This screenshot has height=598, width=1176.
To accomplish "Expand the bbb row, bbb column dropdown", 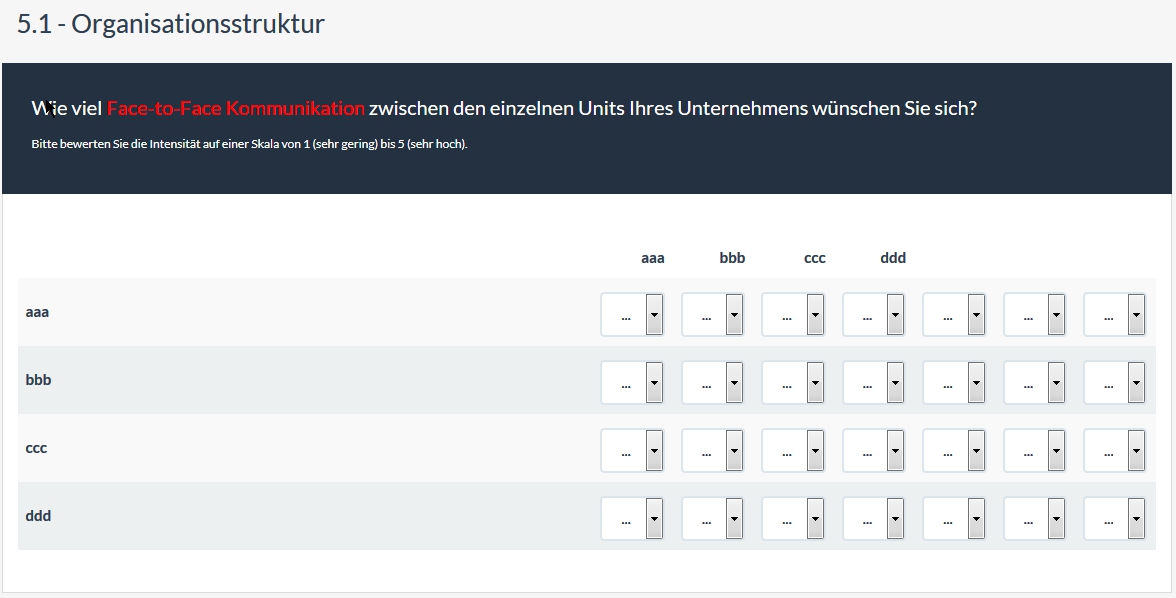I will (x=712, y=382).
